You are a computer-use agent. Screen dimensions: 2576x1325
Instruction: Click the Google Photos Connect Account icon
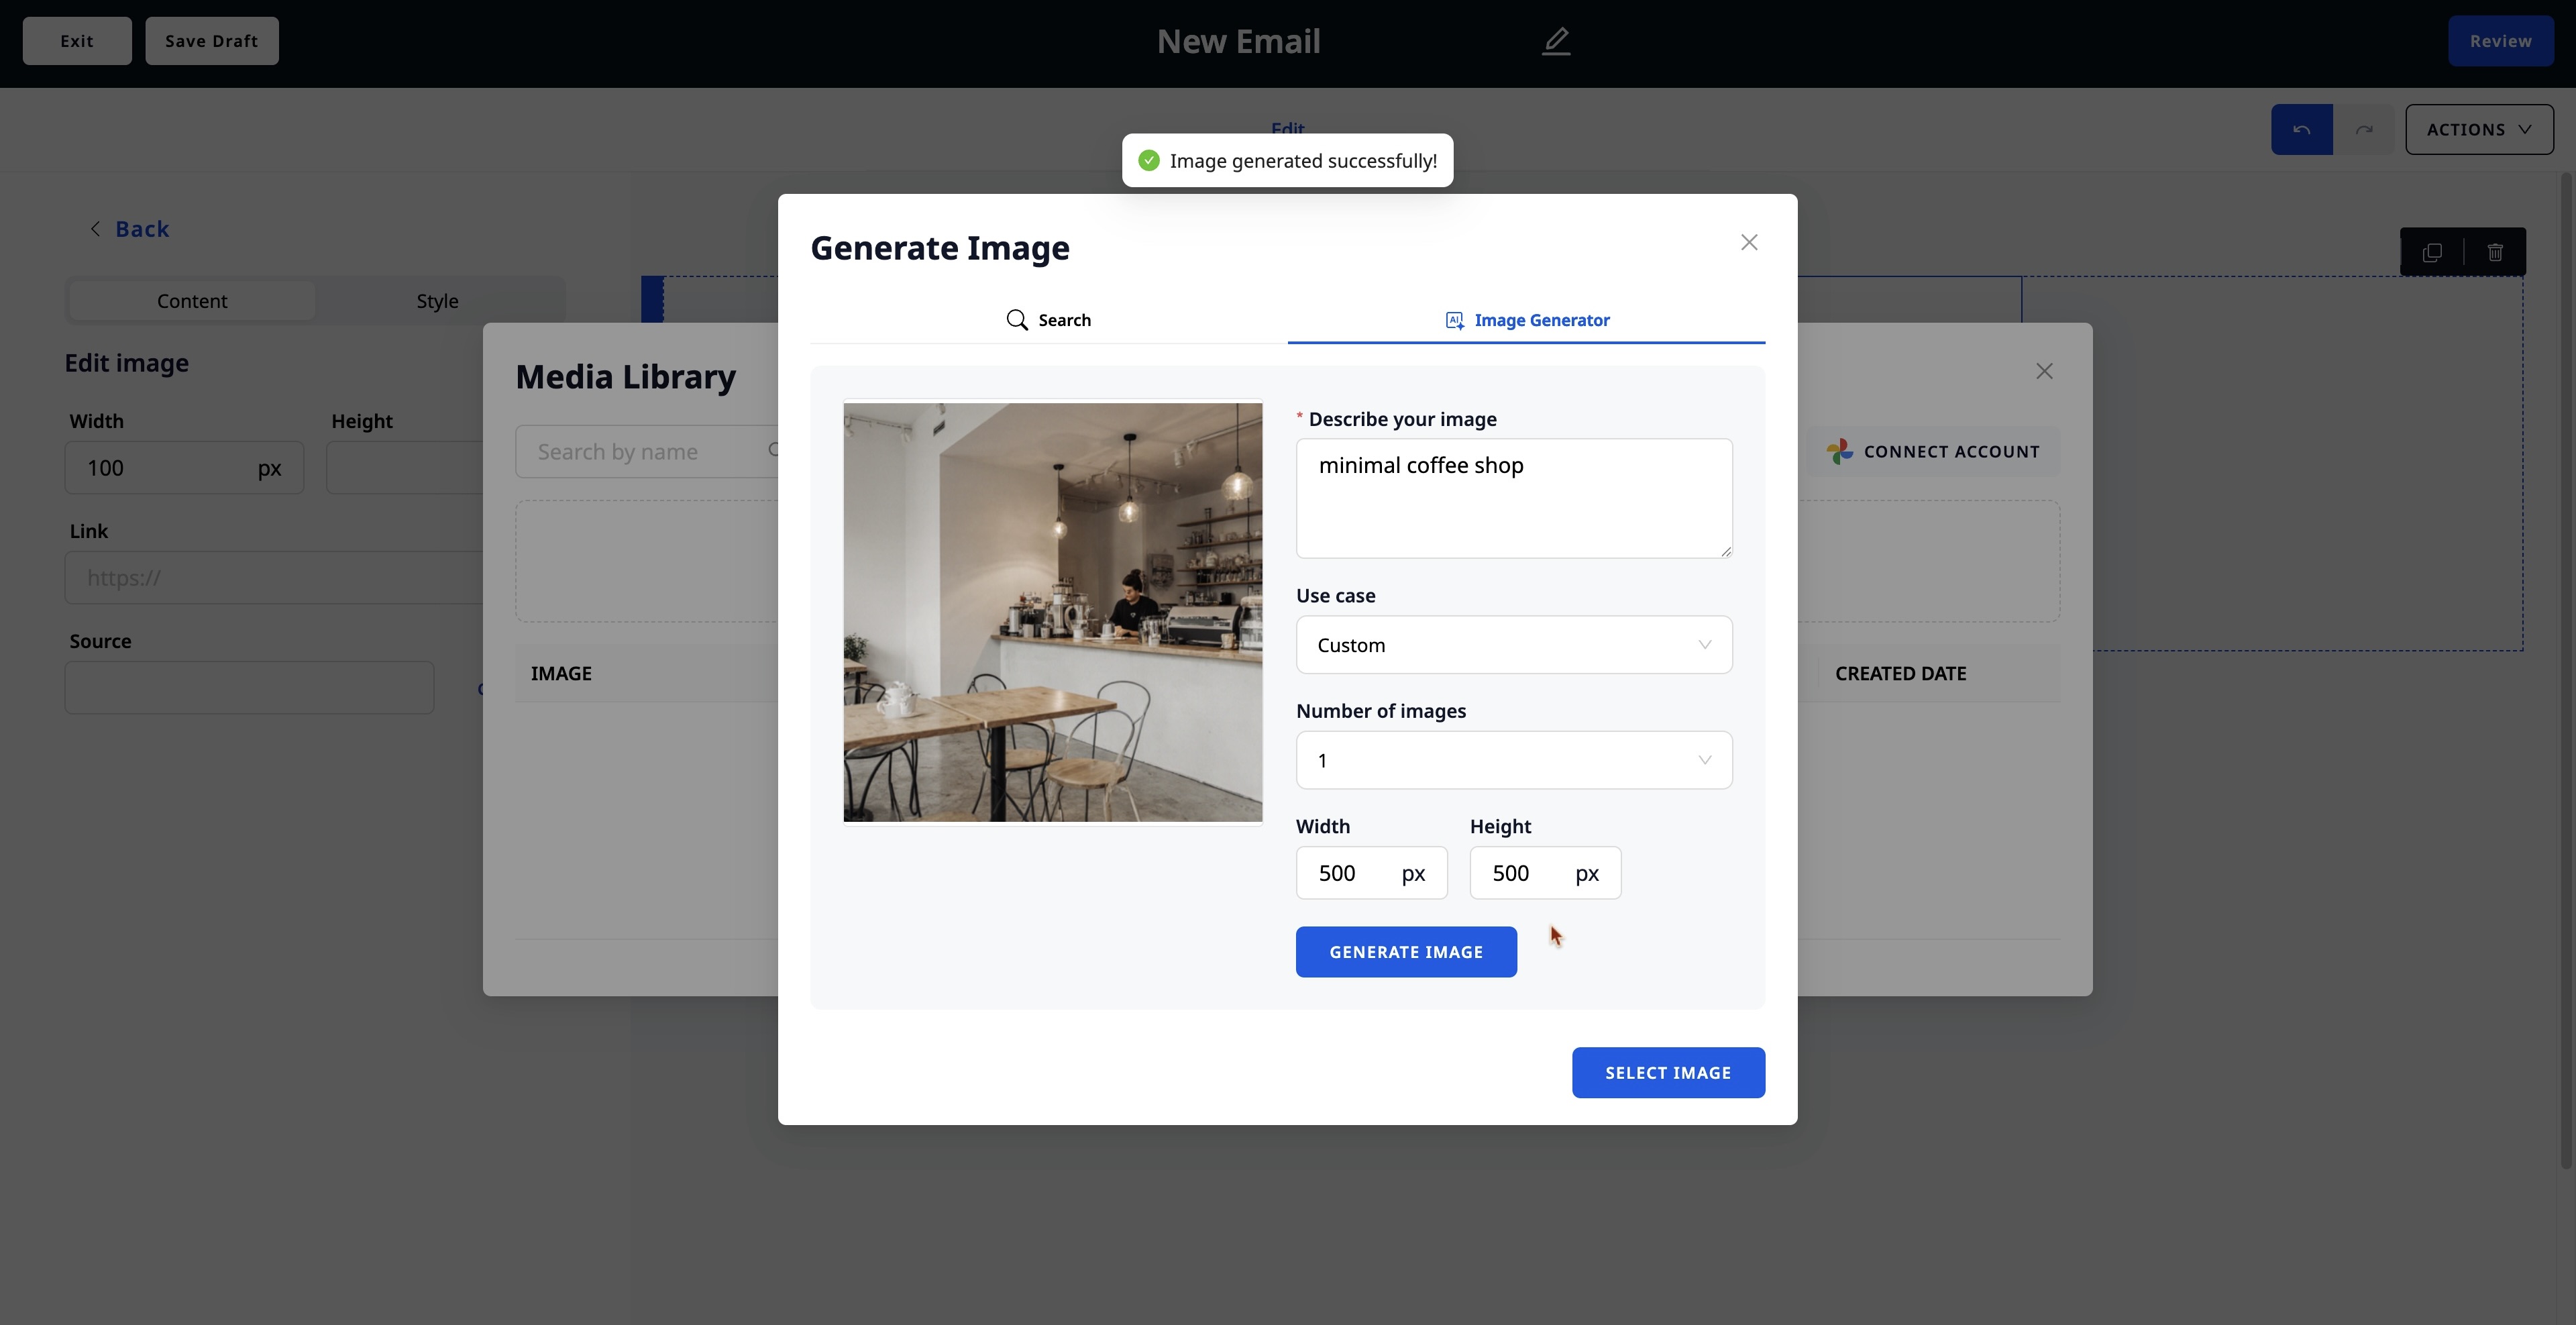click(x=1839, y=452)
